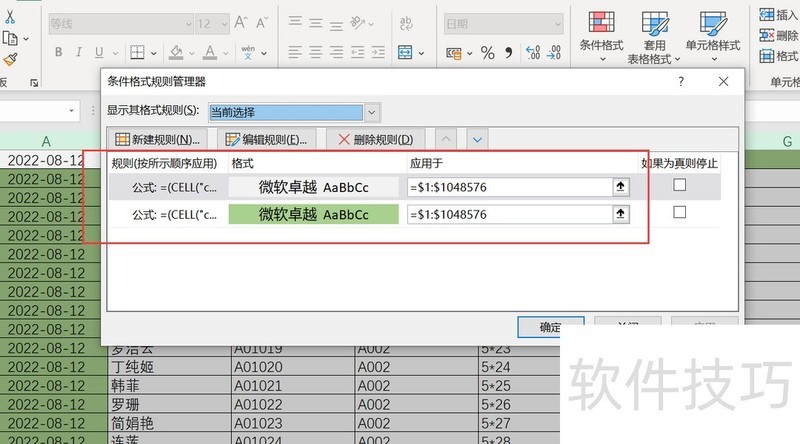Open the Conditional Formatting (条件格式) menu
Screen dimensions: 800x444
pos(600,36)
